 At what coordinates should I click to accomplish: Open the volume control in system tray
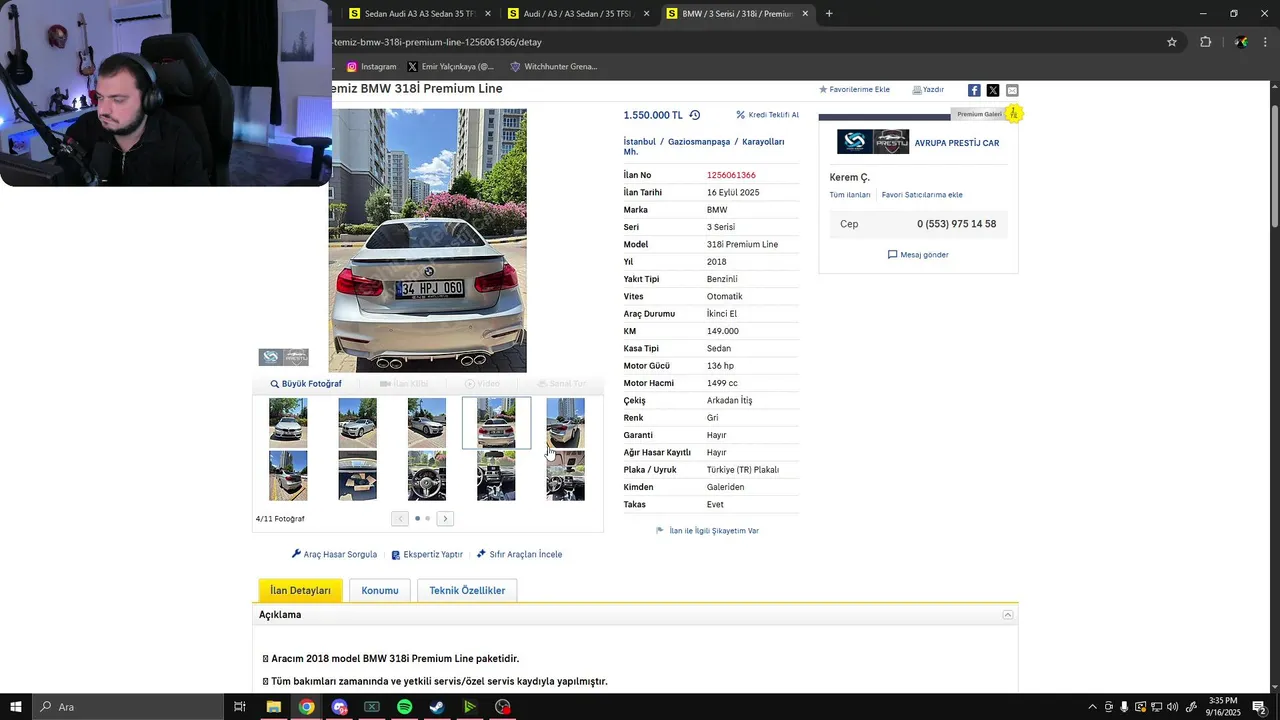[x=1172, y=707]
